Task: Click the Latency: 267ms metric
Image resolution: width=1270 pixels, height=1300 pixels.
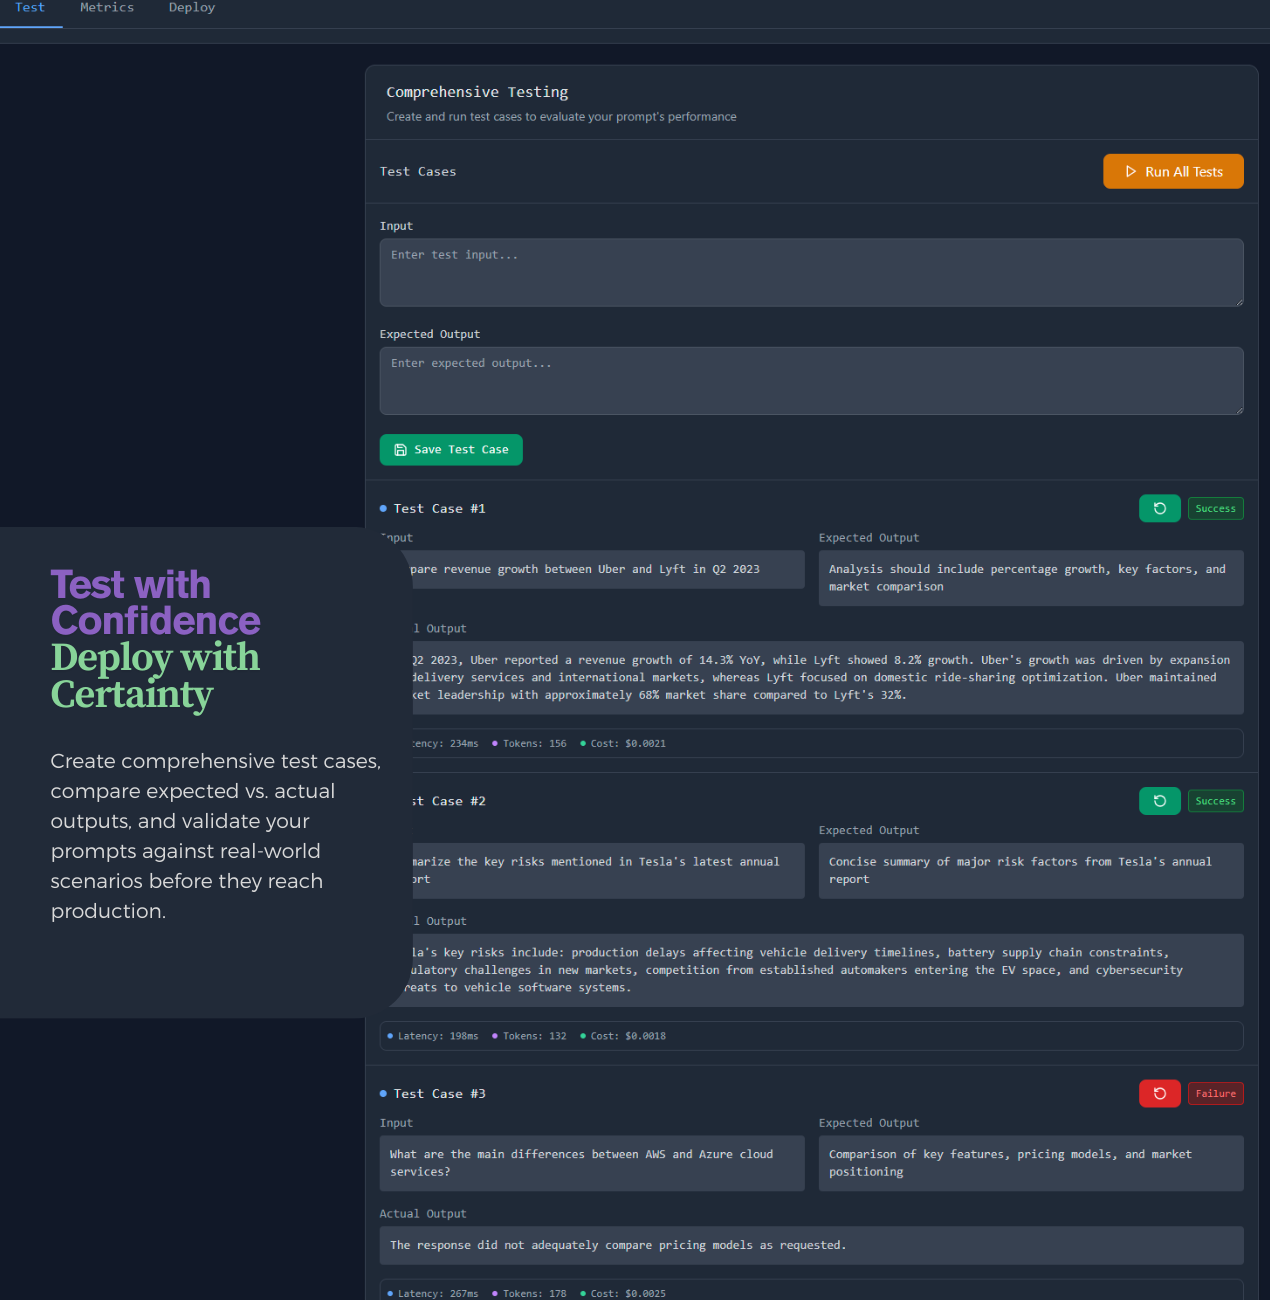Action: pos(432,1294)
